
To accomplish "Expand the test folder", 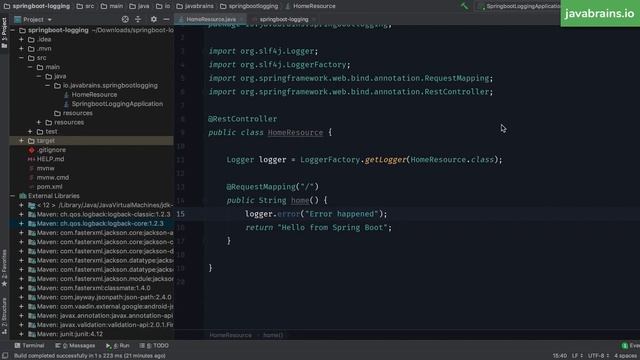I will pyautogui.click(x=30, y=131).
